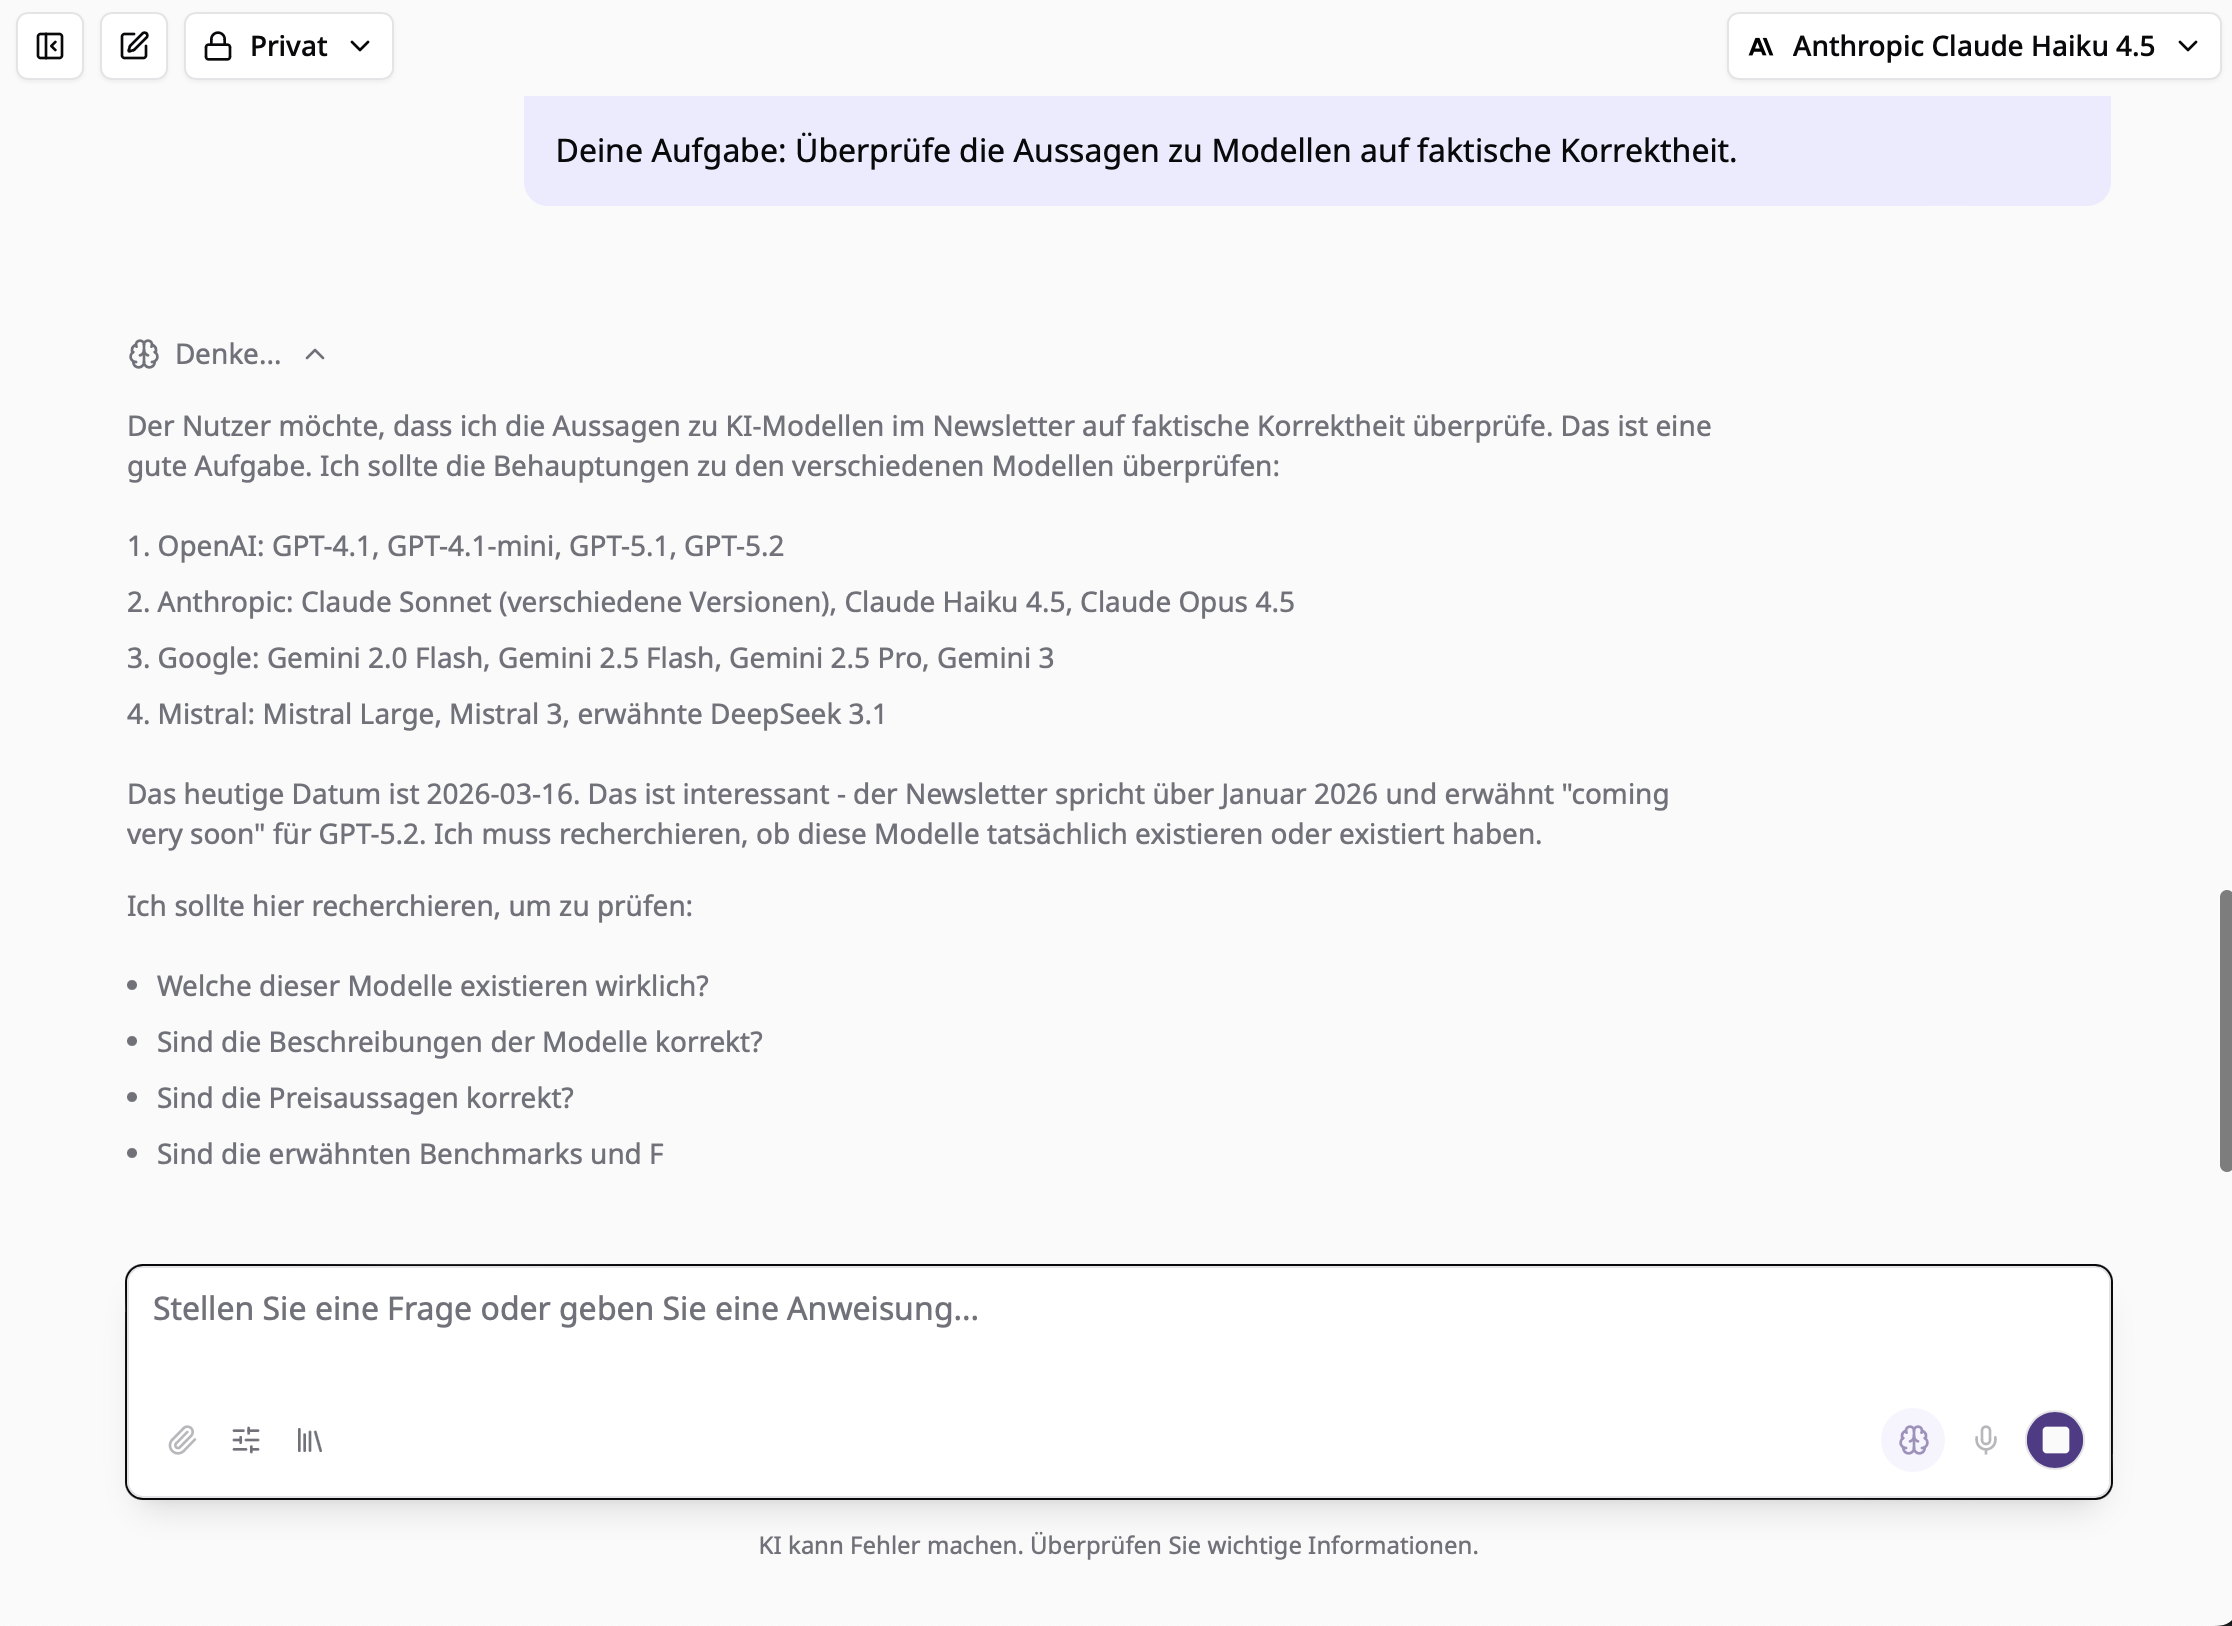Click the microphone voice input icon
Image resolution: width=2232 pixels, height=1626 pixels.
(x=1986, y=1440)
